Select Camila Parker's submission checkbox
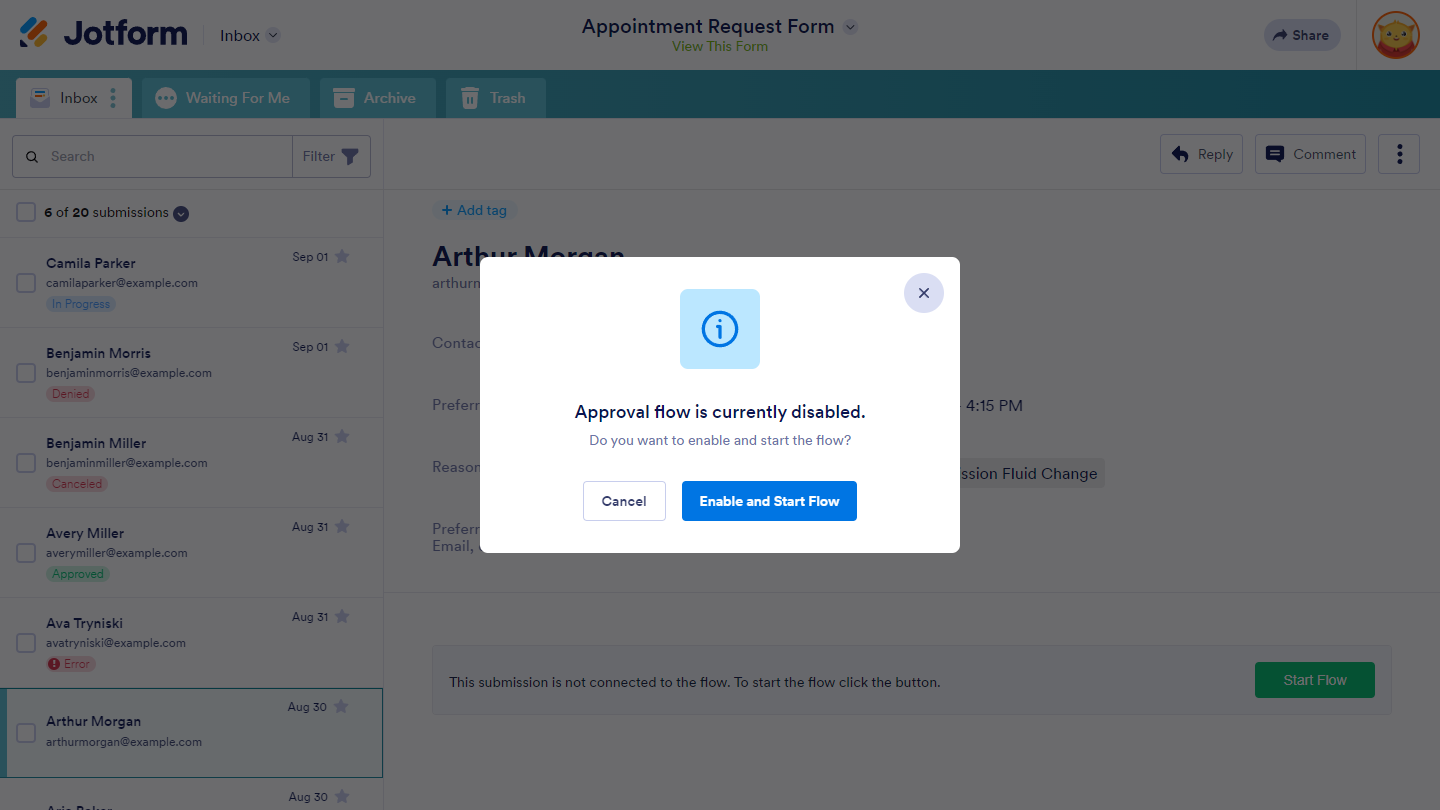This screenshot has height=810, width=1440. pos(26,283)
